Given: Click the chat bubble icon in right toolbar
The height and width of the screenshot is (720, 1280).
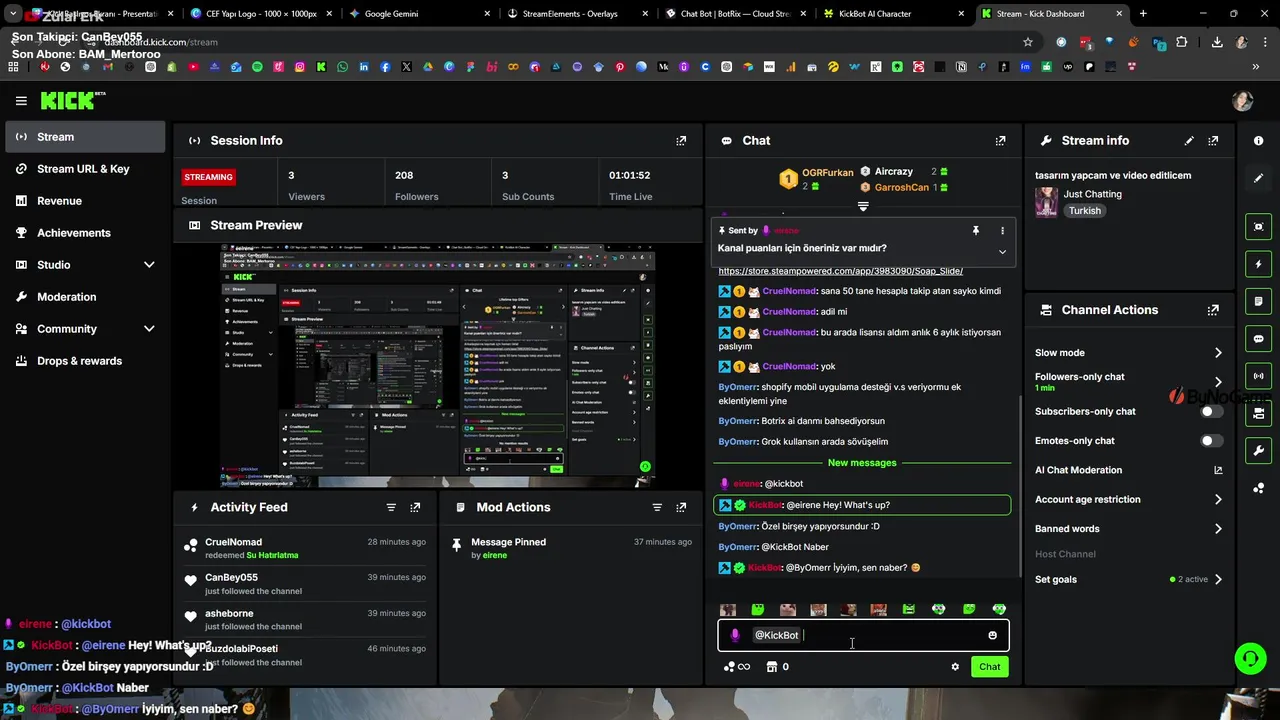Looking at the screenshot, I should tap(1258, 339).
